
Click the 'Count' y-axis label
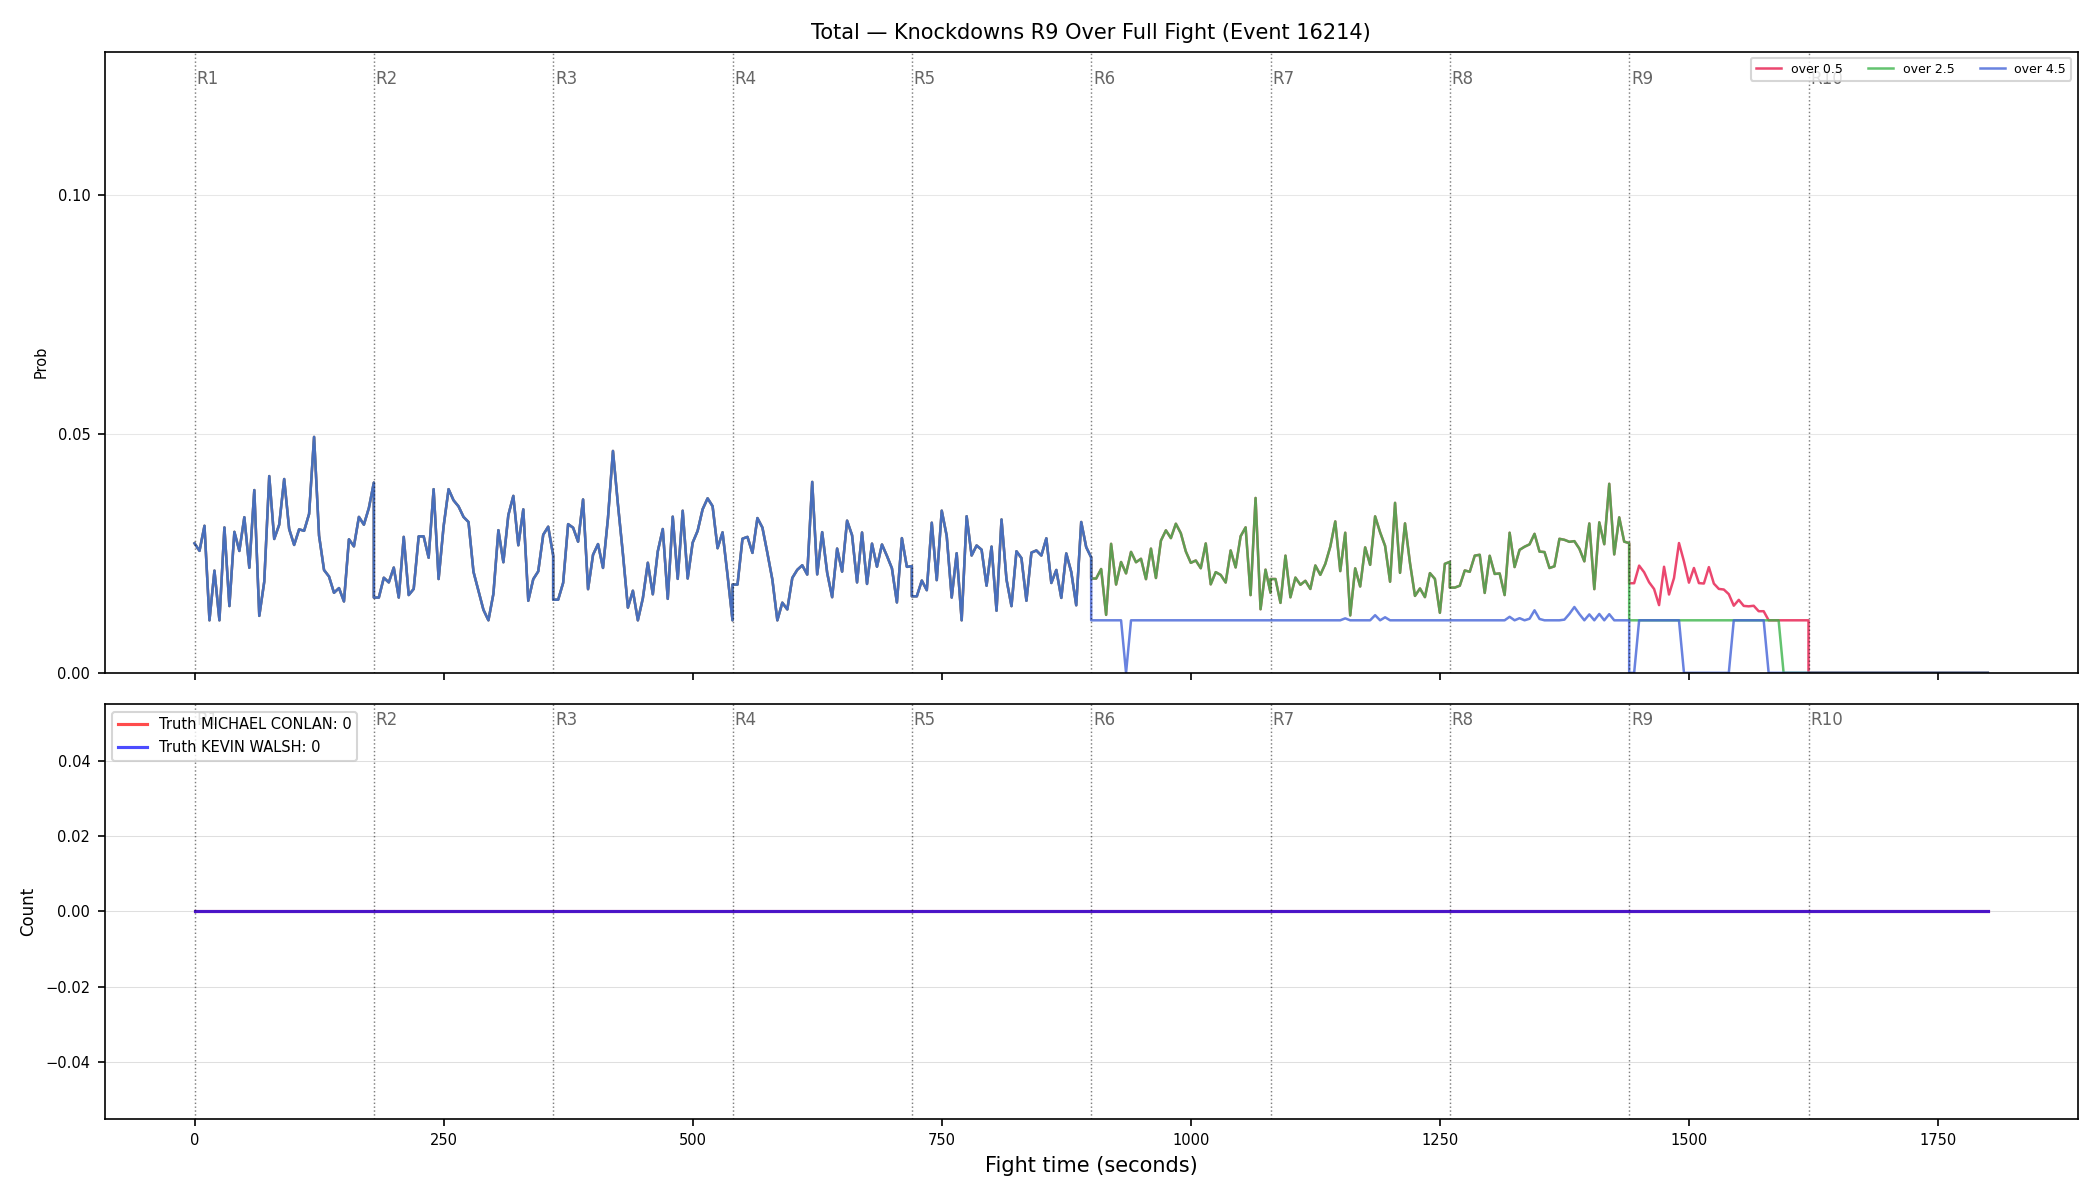(x=27, y=912)
